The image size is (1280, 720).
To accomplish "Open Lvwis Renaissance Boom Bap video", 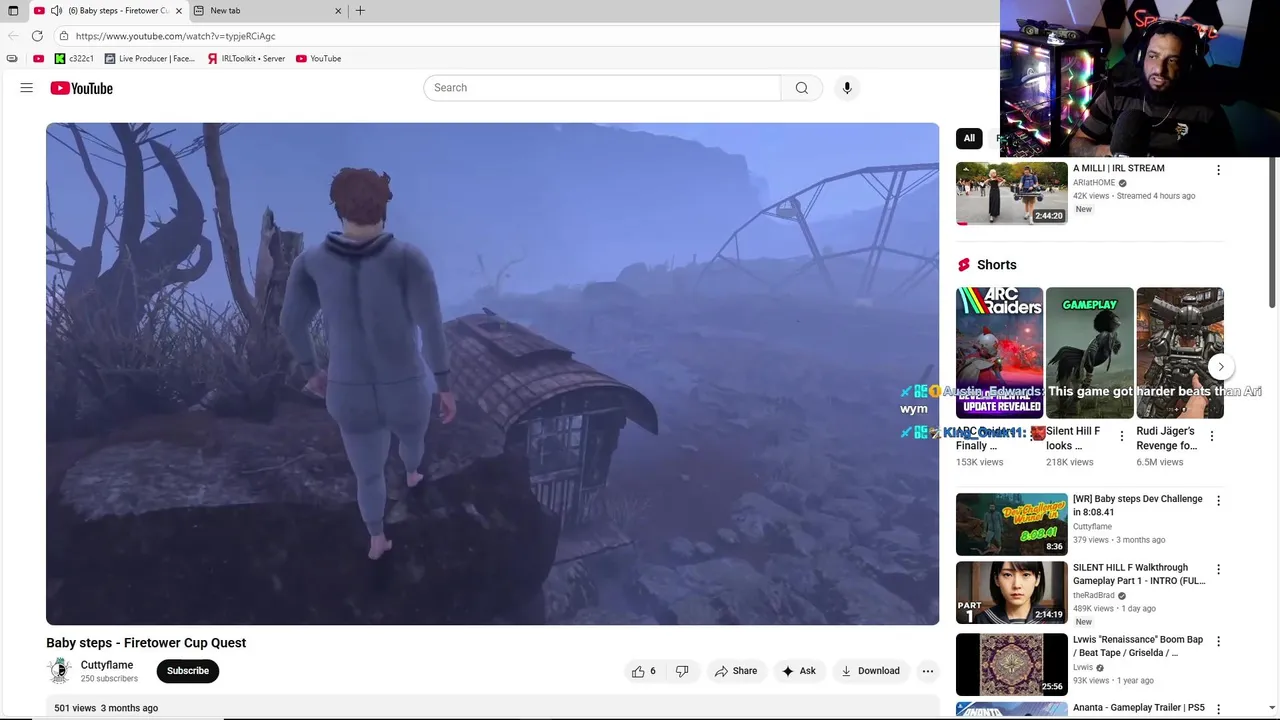I will (1138, 646).
